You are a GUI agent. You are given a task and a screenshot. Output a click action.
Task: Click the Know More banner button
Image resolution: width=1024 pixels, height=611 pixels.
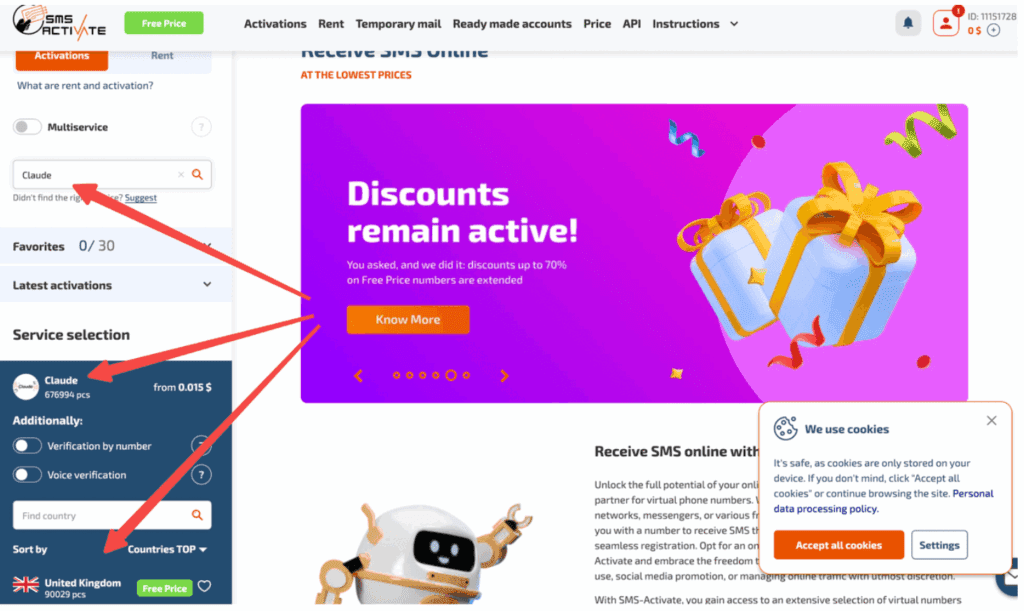pos(408,319)
